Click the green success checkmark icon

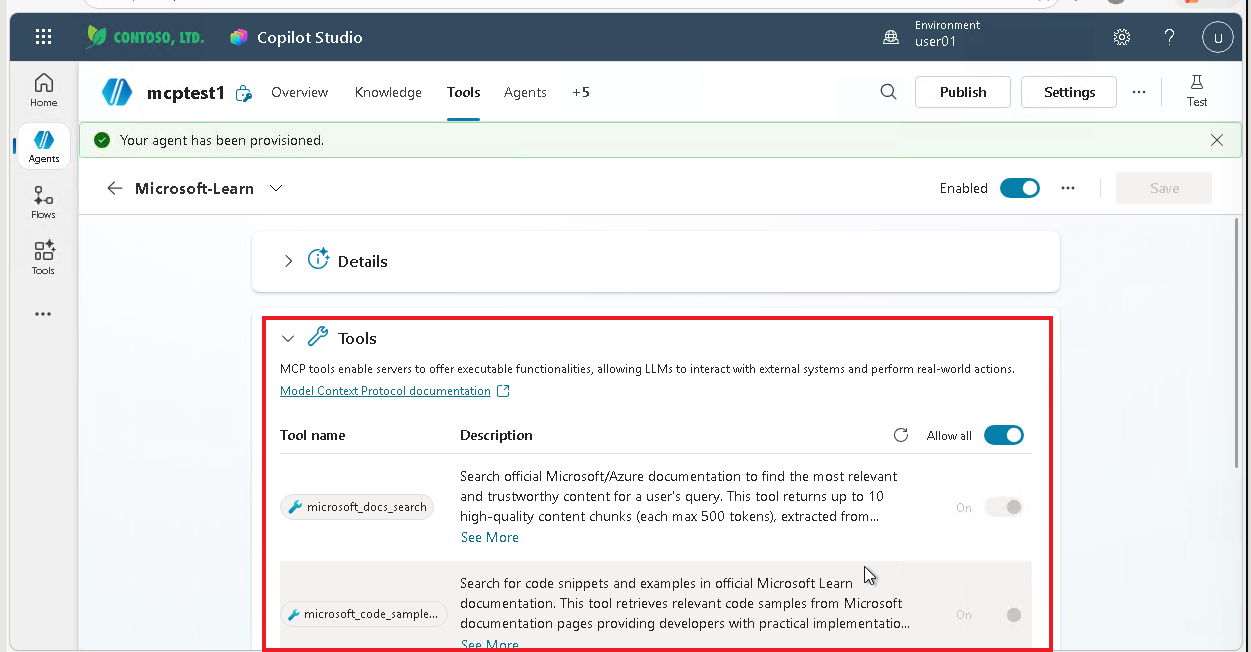click(x=102, y=140)
